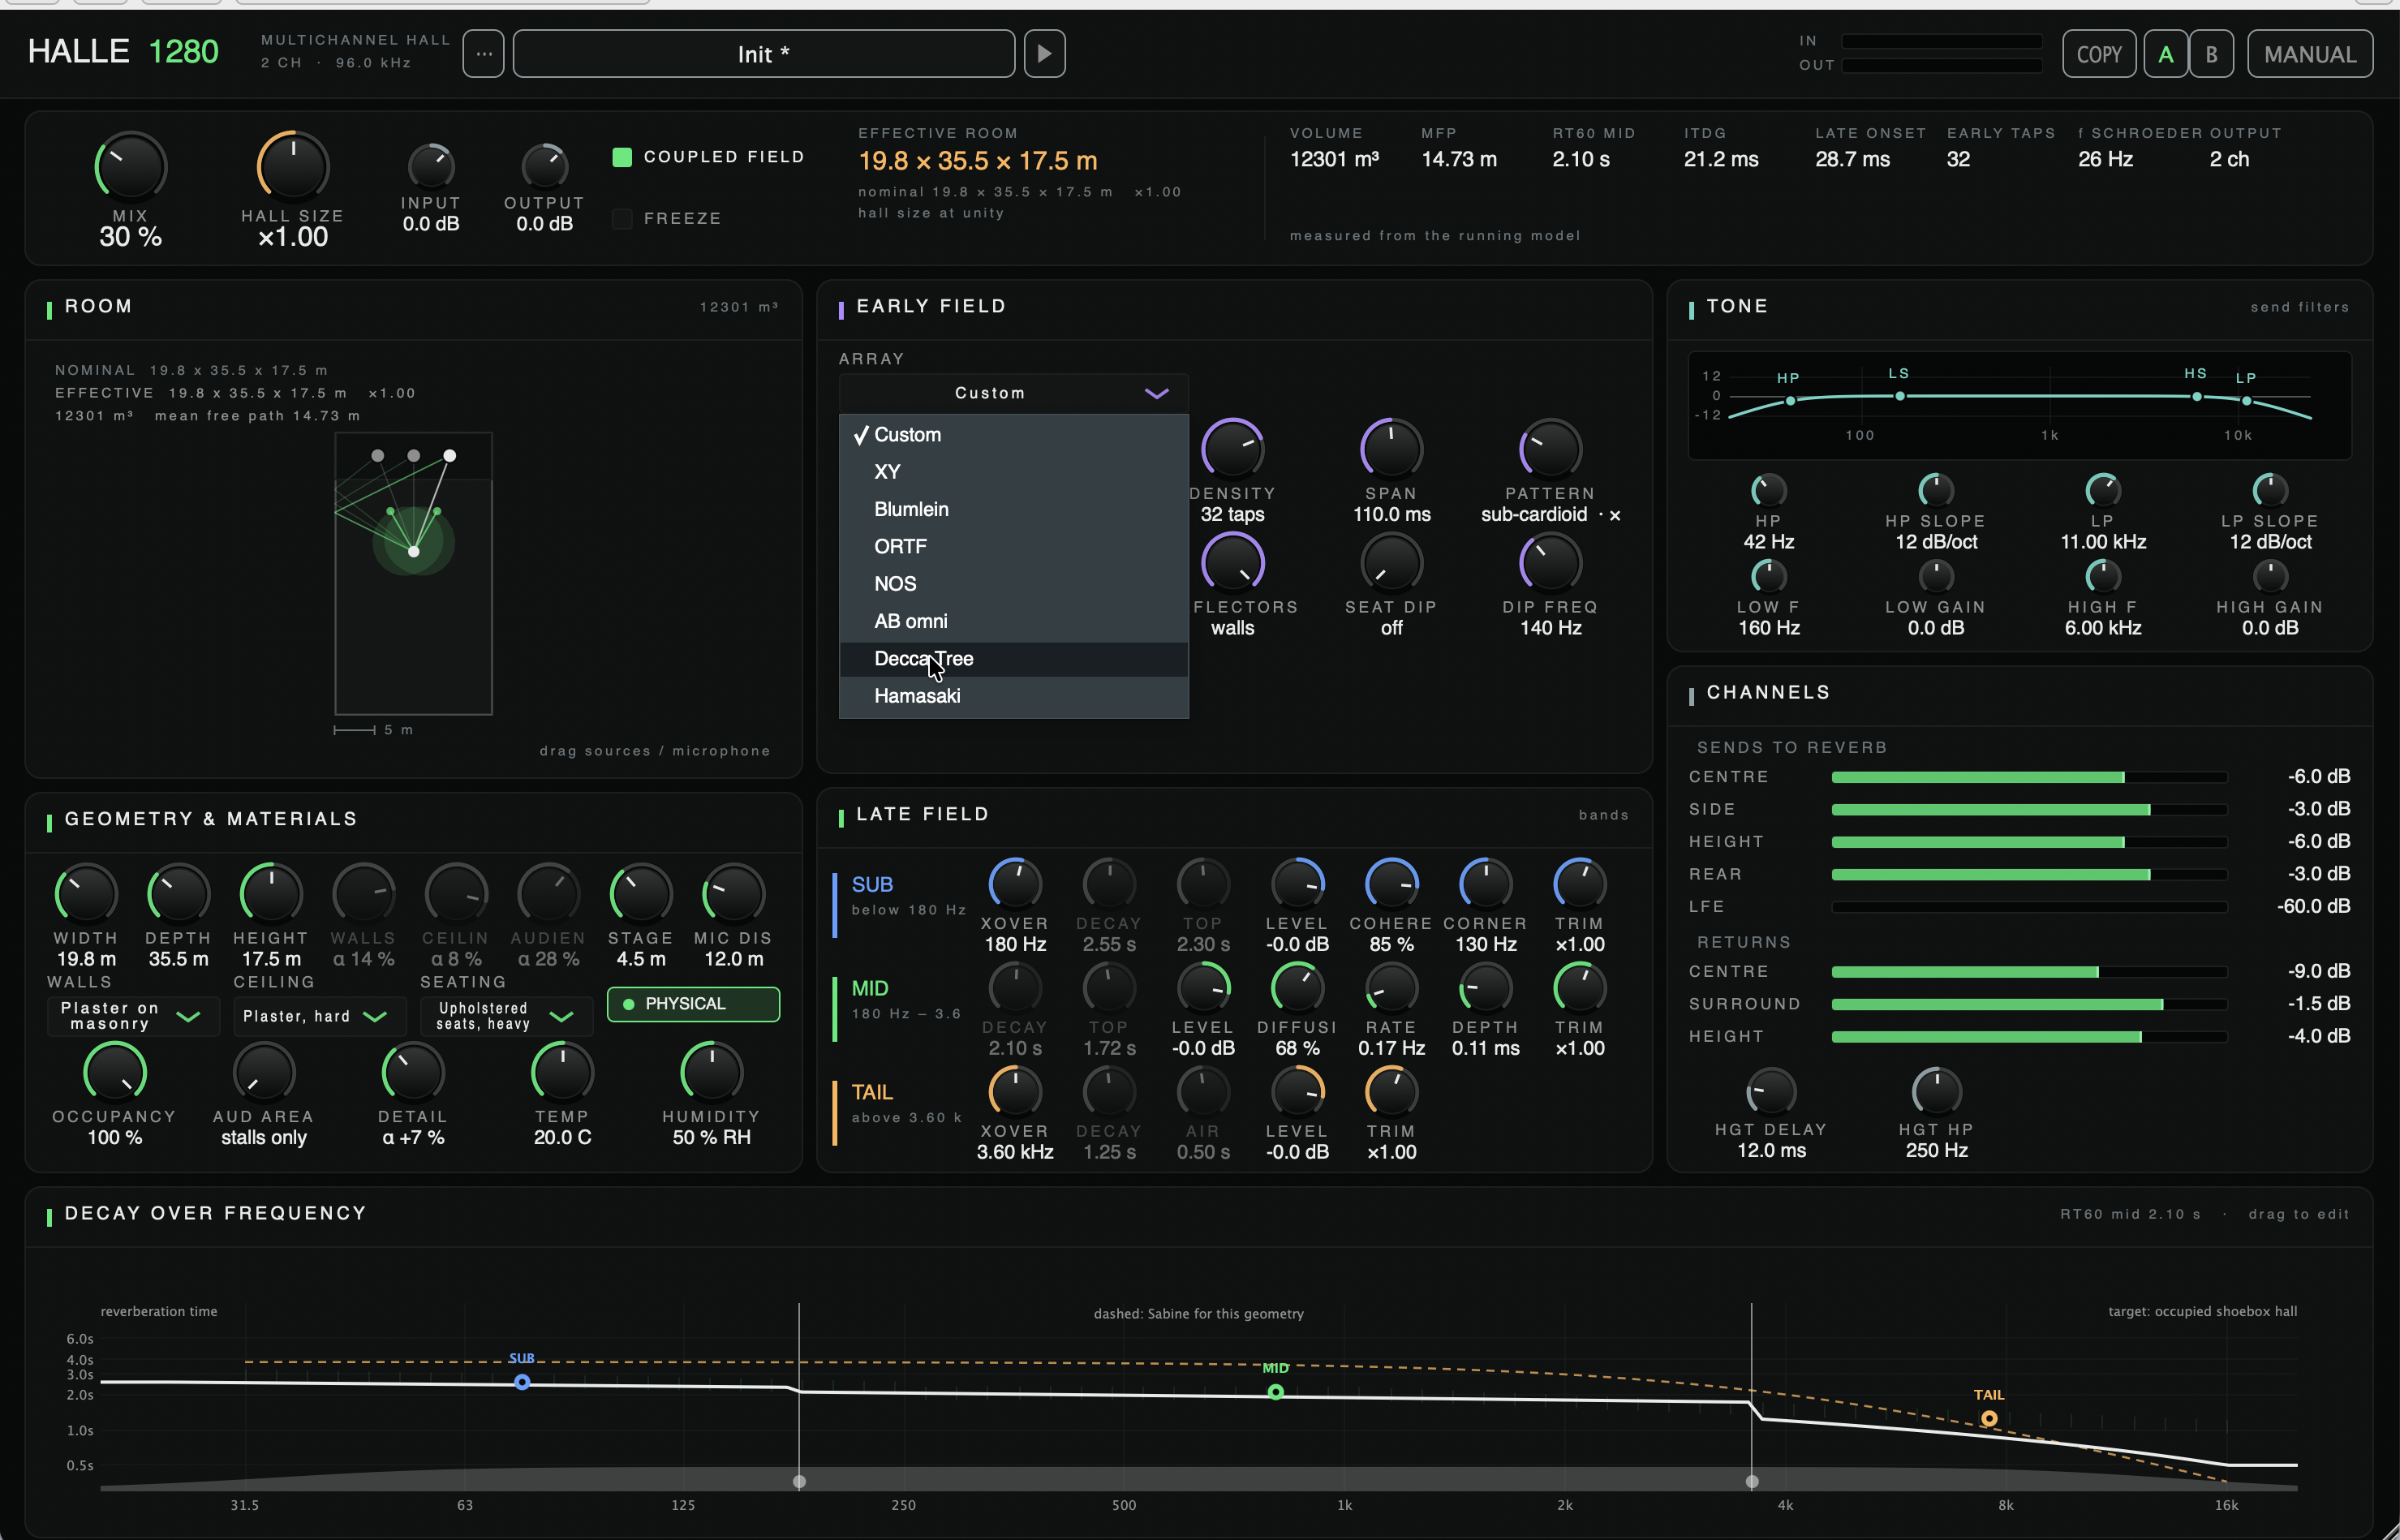Click the PATTERN knob
The width and height of the screenshot is (2400, 1540).
pos(1550,449)
